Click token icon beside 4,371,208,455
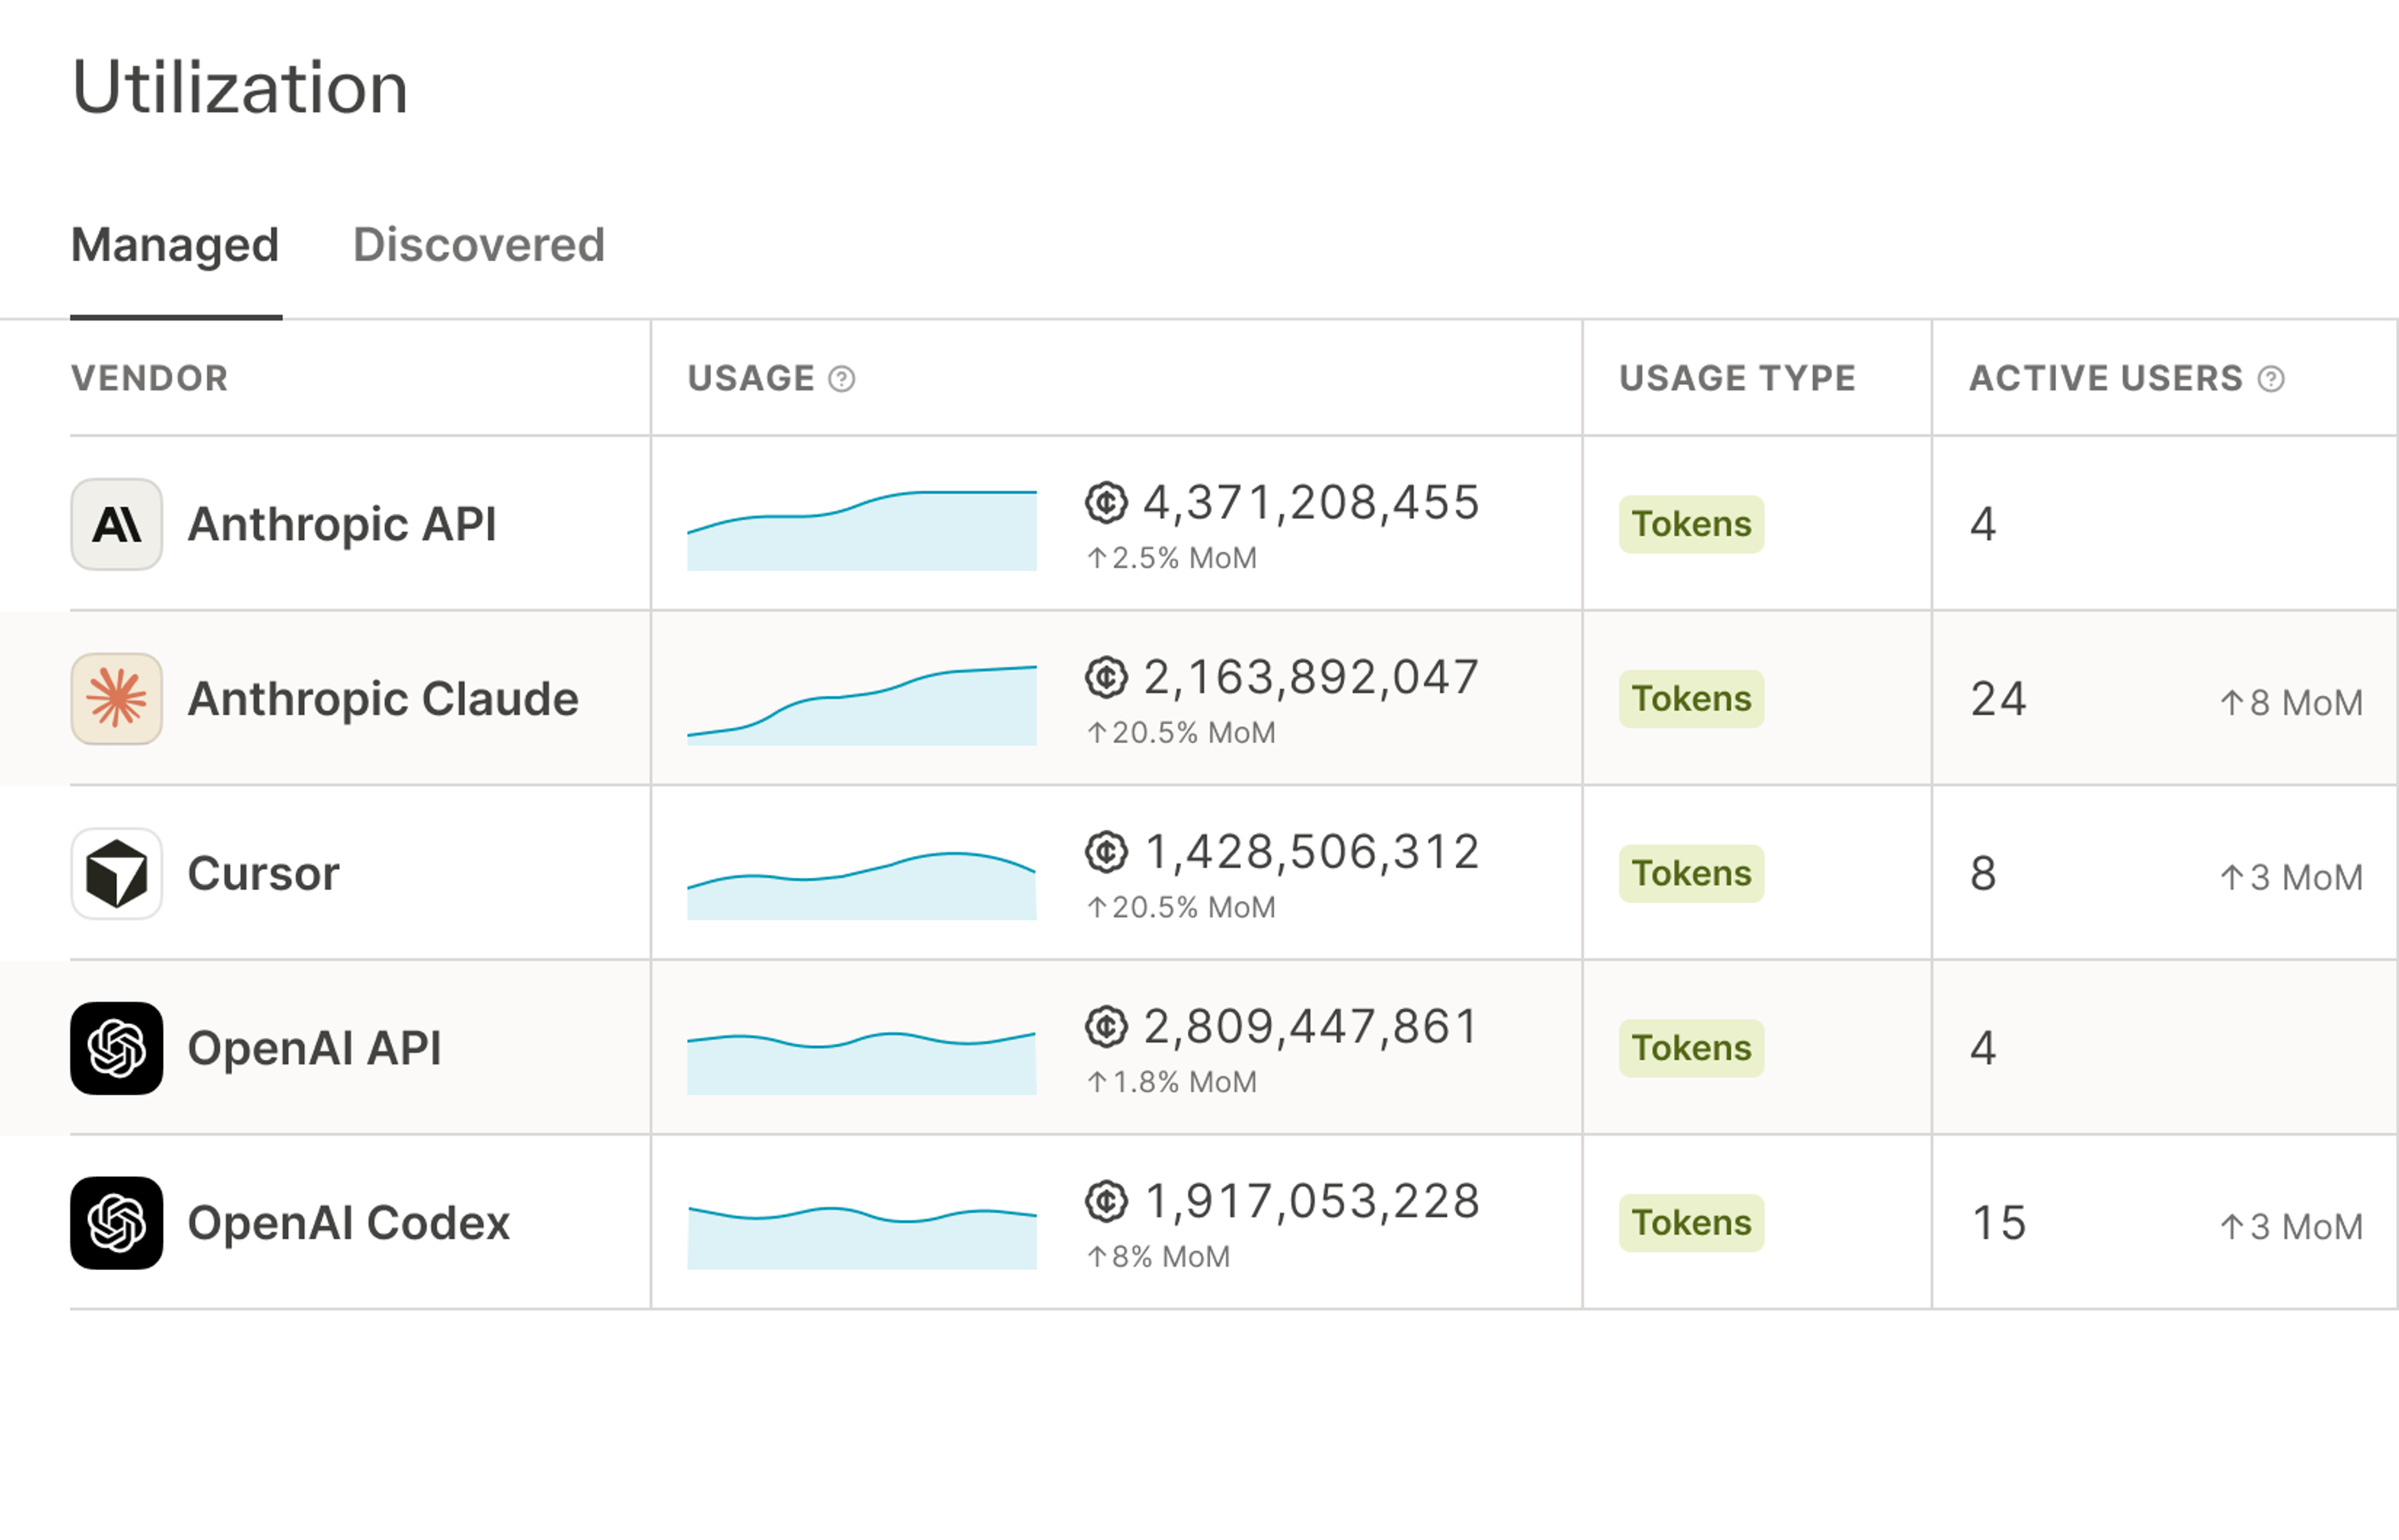The height and width of the screenshot is (1540, 2399). (1106, 502)
